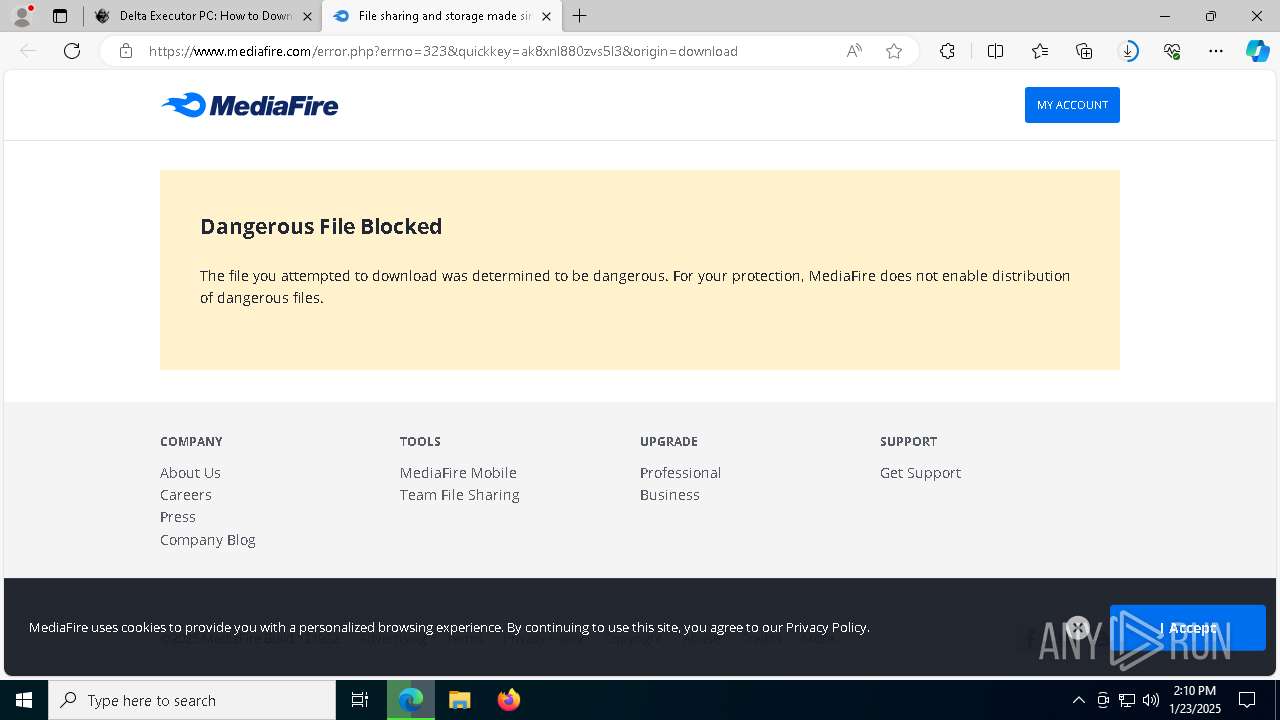Viewport: 1280px width, 720px height.
Task: Activate the Read aloud icon
Action: click(854, 51)
